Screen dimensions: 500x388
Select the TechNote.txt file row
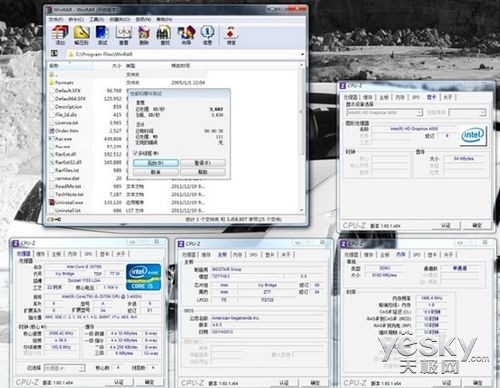(128, 194)
